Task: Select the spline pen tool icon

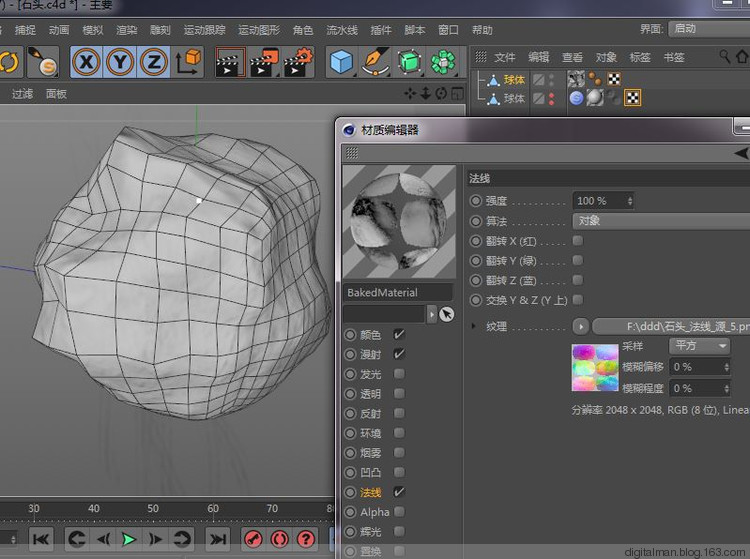Action: pyautogui.click(x=376, y=63)
